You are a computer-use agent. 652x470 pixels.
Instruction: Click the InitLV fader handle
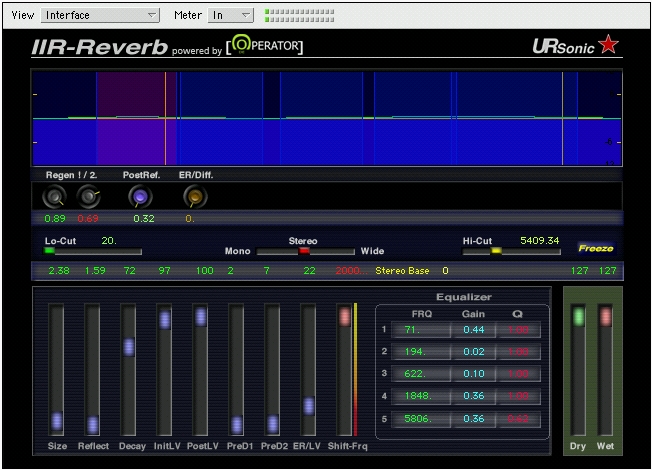click(165, 319)
